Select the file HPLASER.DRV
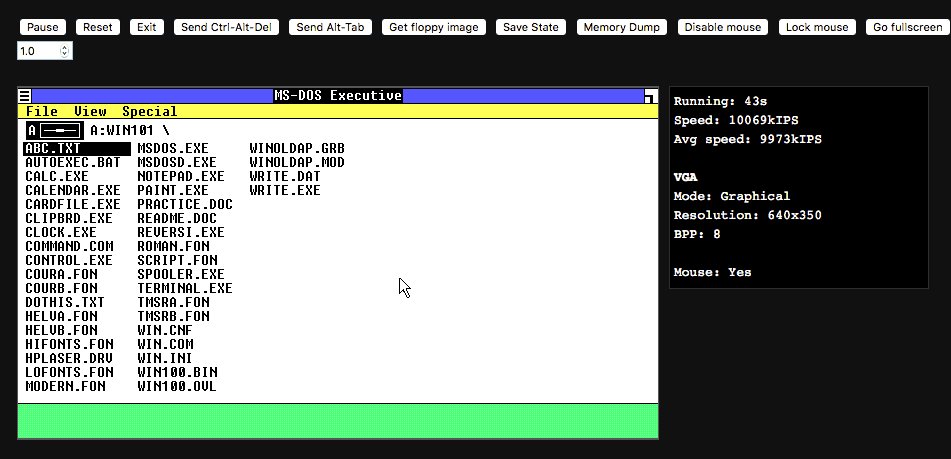 [x=69, y=358]
